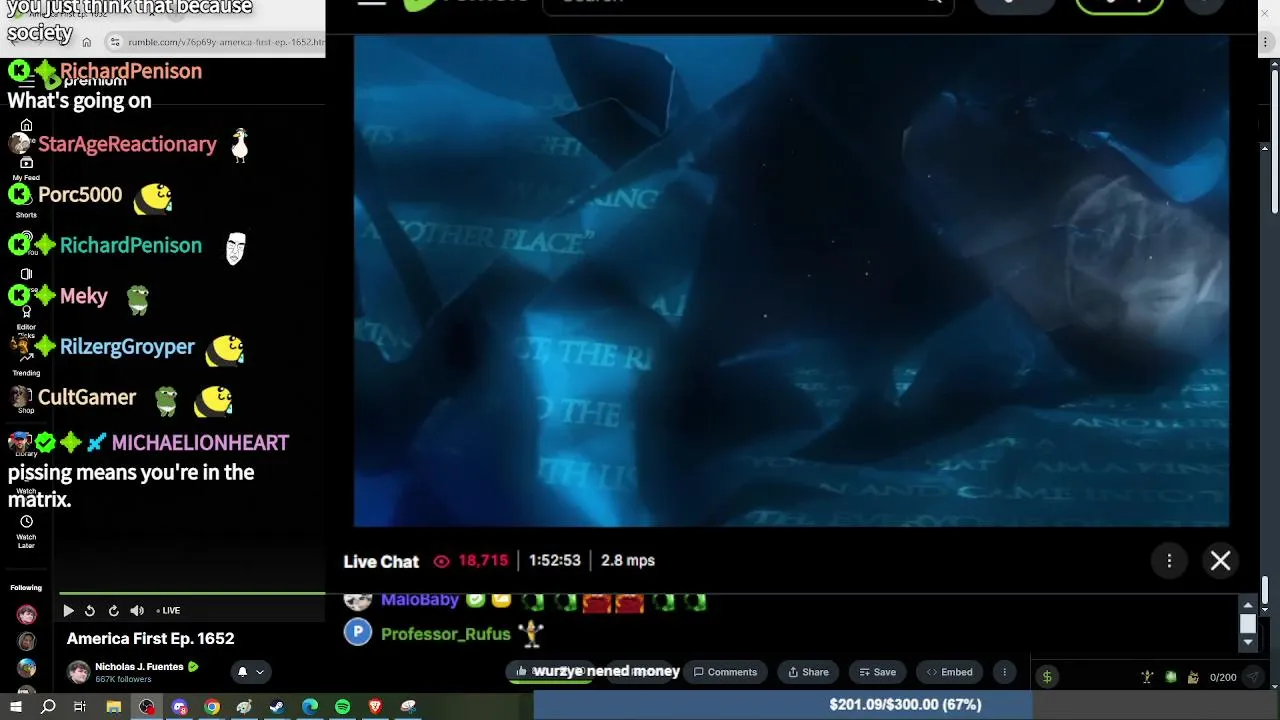1280x720 pixels.
Task: Click the video player area
Action: tap(791, 281)
